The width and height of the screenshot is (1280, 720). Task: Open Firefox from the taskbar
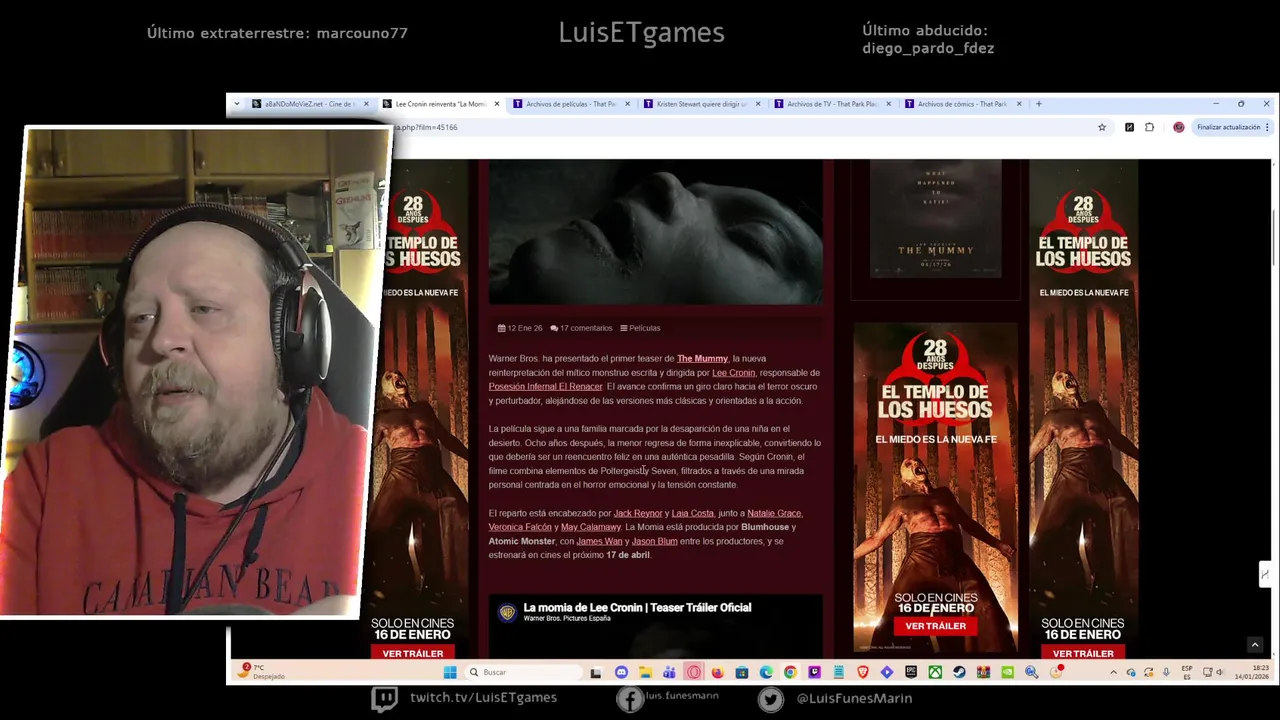[718, 672]
